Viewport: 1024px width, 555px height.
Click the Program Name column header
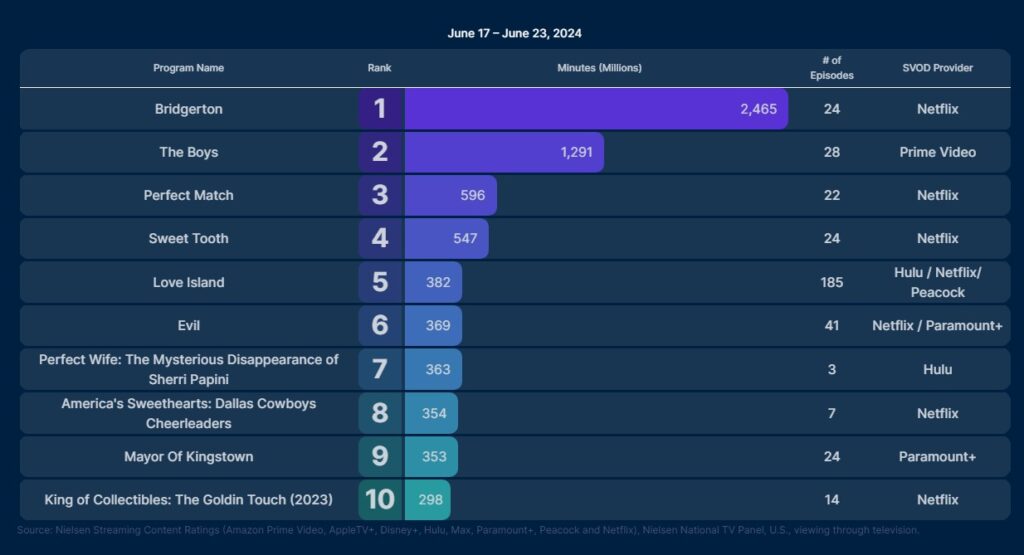pos(188,68)
